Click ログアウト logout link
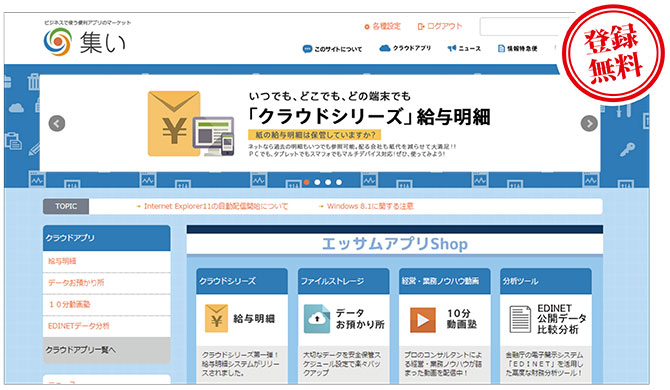The width and height of the screenshot is (670, 390). point(444,26)
